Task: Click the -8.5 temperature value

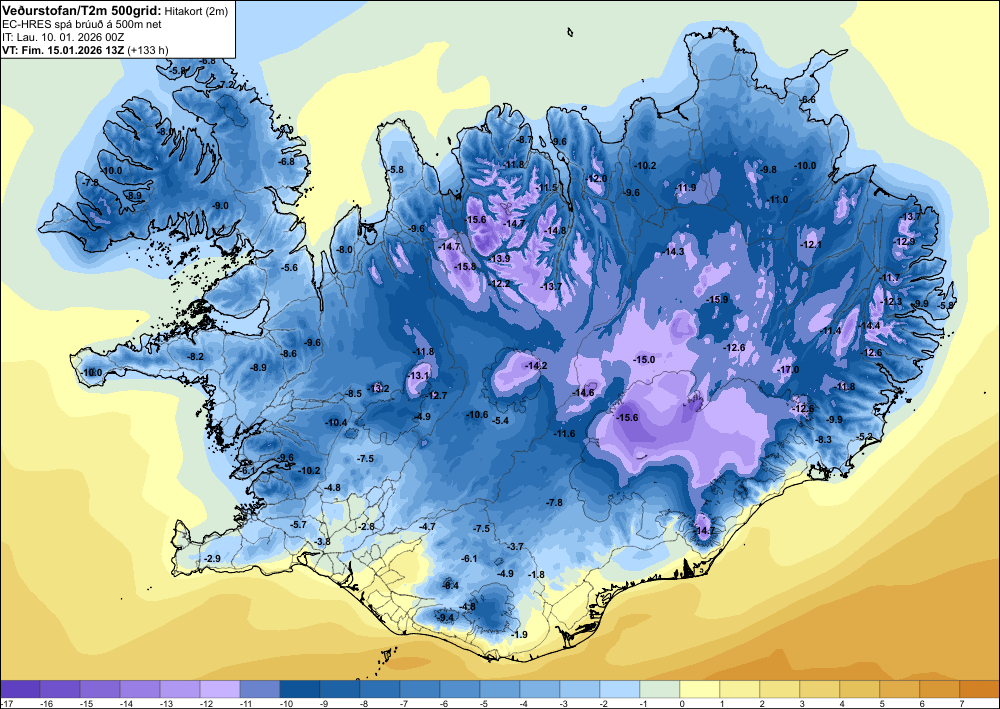Action: pos(354,394)
